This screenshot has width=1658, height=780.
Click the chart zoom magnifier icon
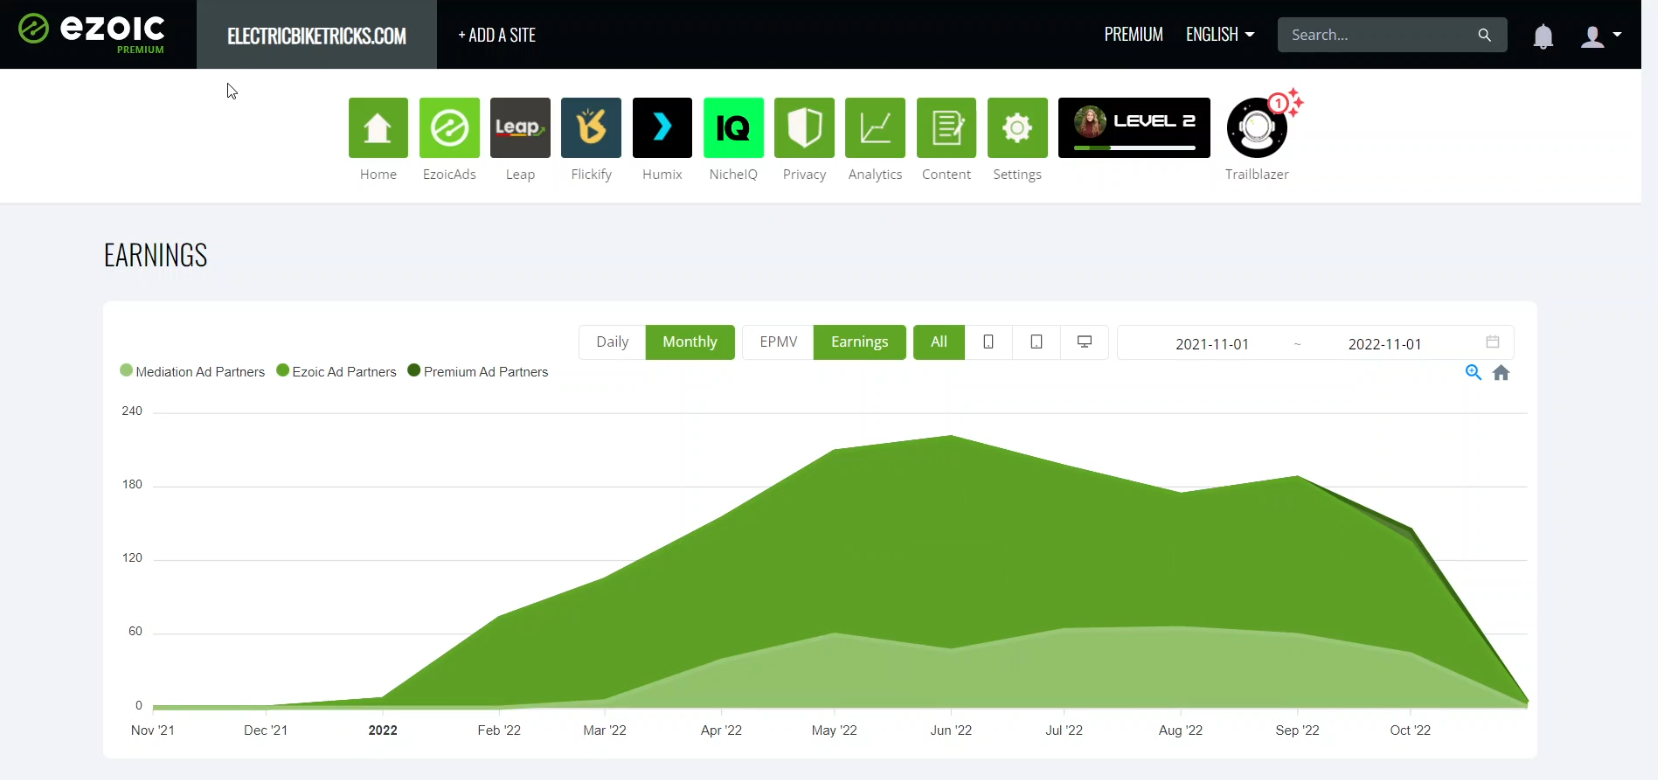click(1473, 372)
